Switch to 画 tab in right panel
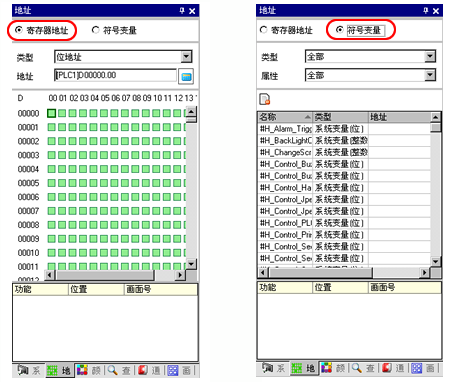The width and height of the screenshot is (453, 382). pos(423,368)
